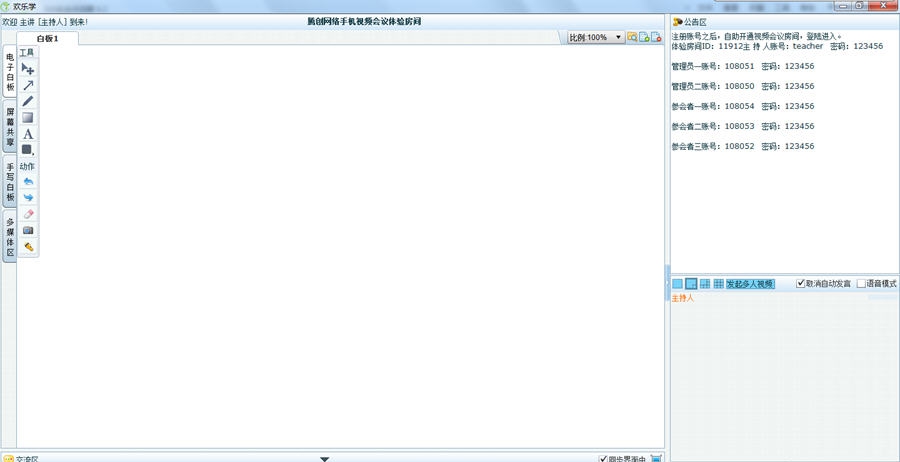Select the 白板1 whiteboard tab
Screen dimensions: 900x462
tap(48, 38)
